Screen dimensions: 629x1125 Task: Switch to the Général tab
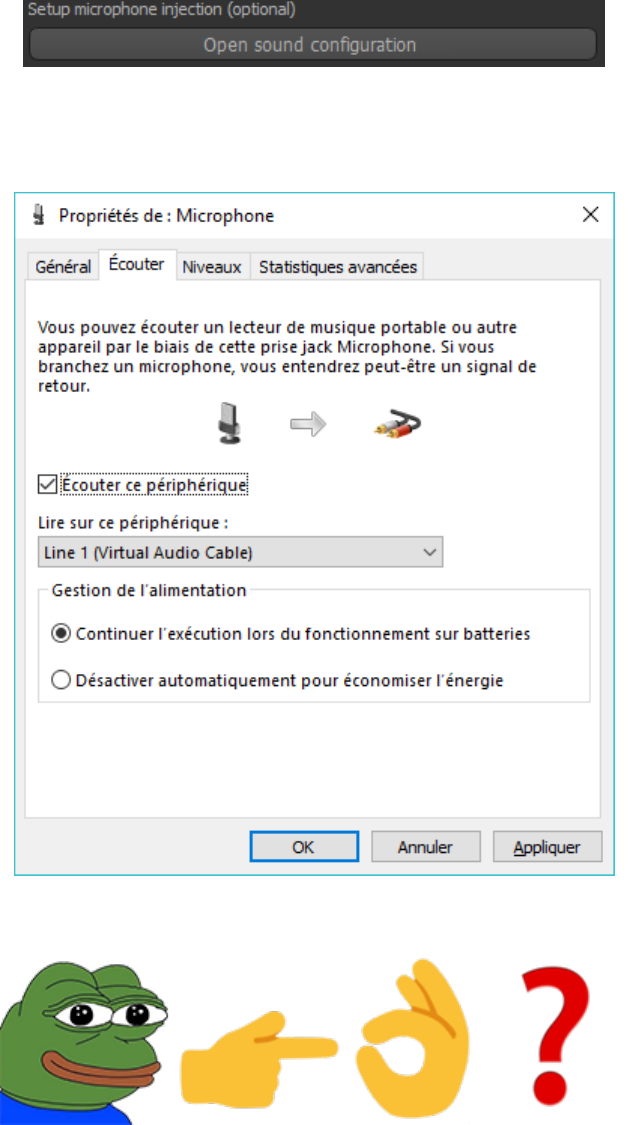(63, 267)
